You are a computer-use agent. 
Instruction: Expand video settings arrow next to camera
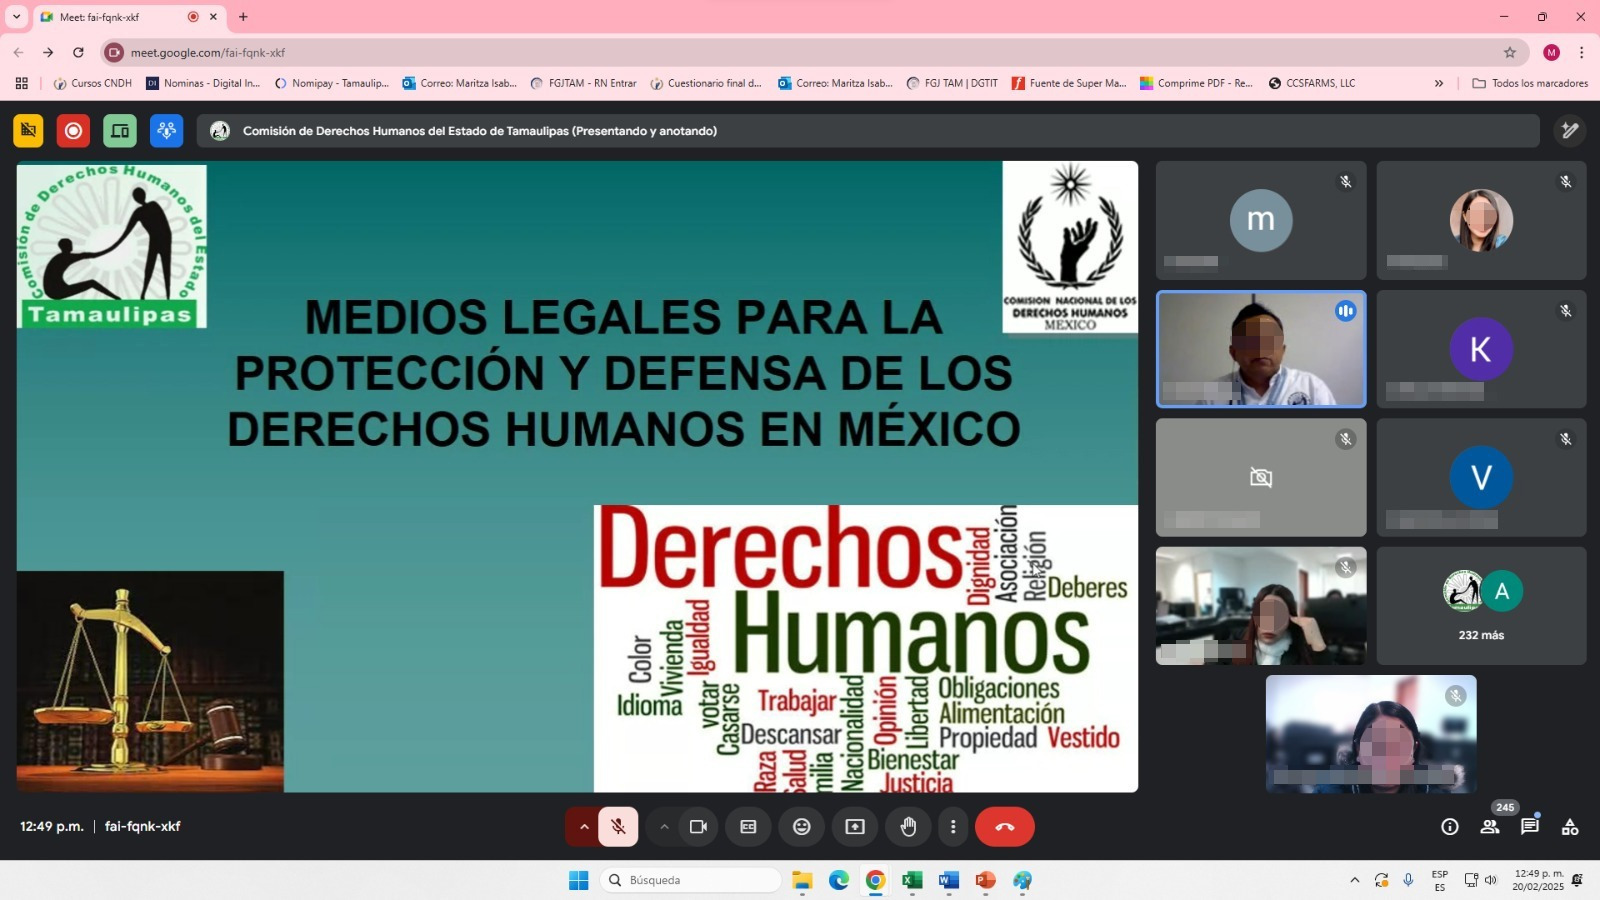coord(664,827)
